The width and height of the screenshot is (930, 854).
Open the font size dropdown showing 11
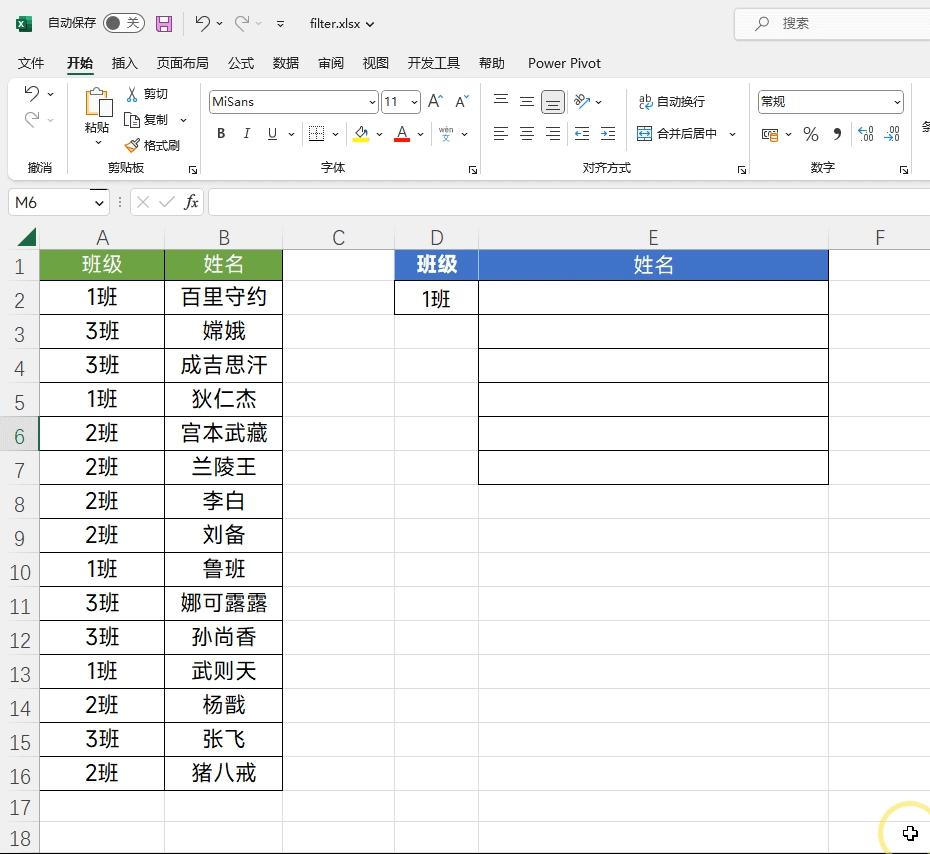click(x=416, y=101)
